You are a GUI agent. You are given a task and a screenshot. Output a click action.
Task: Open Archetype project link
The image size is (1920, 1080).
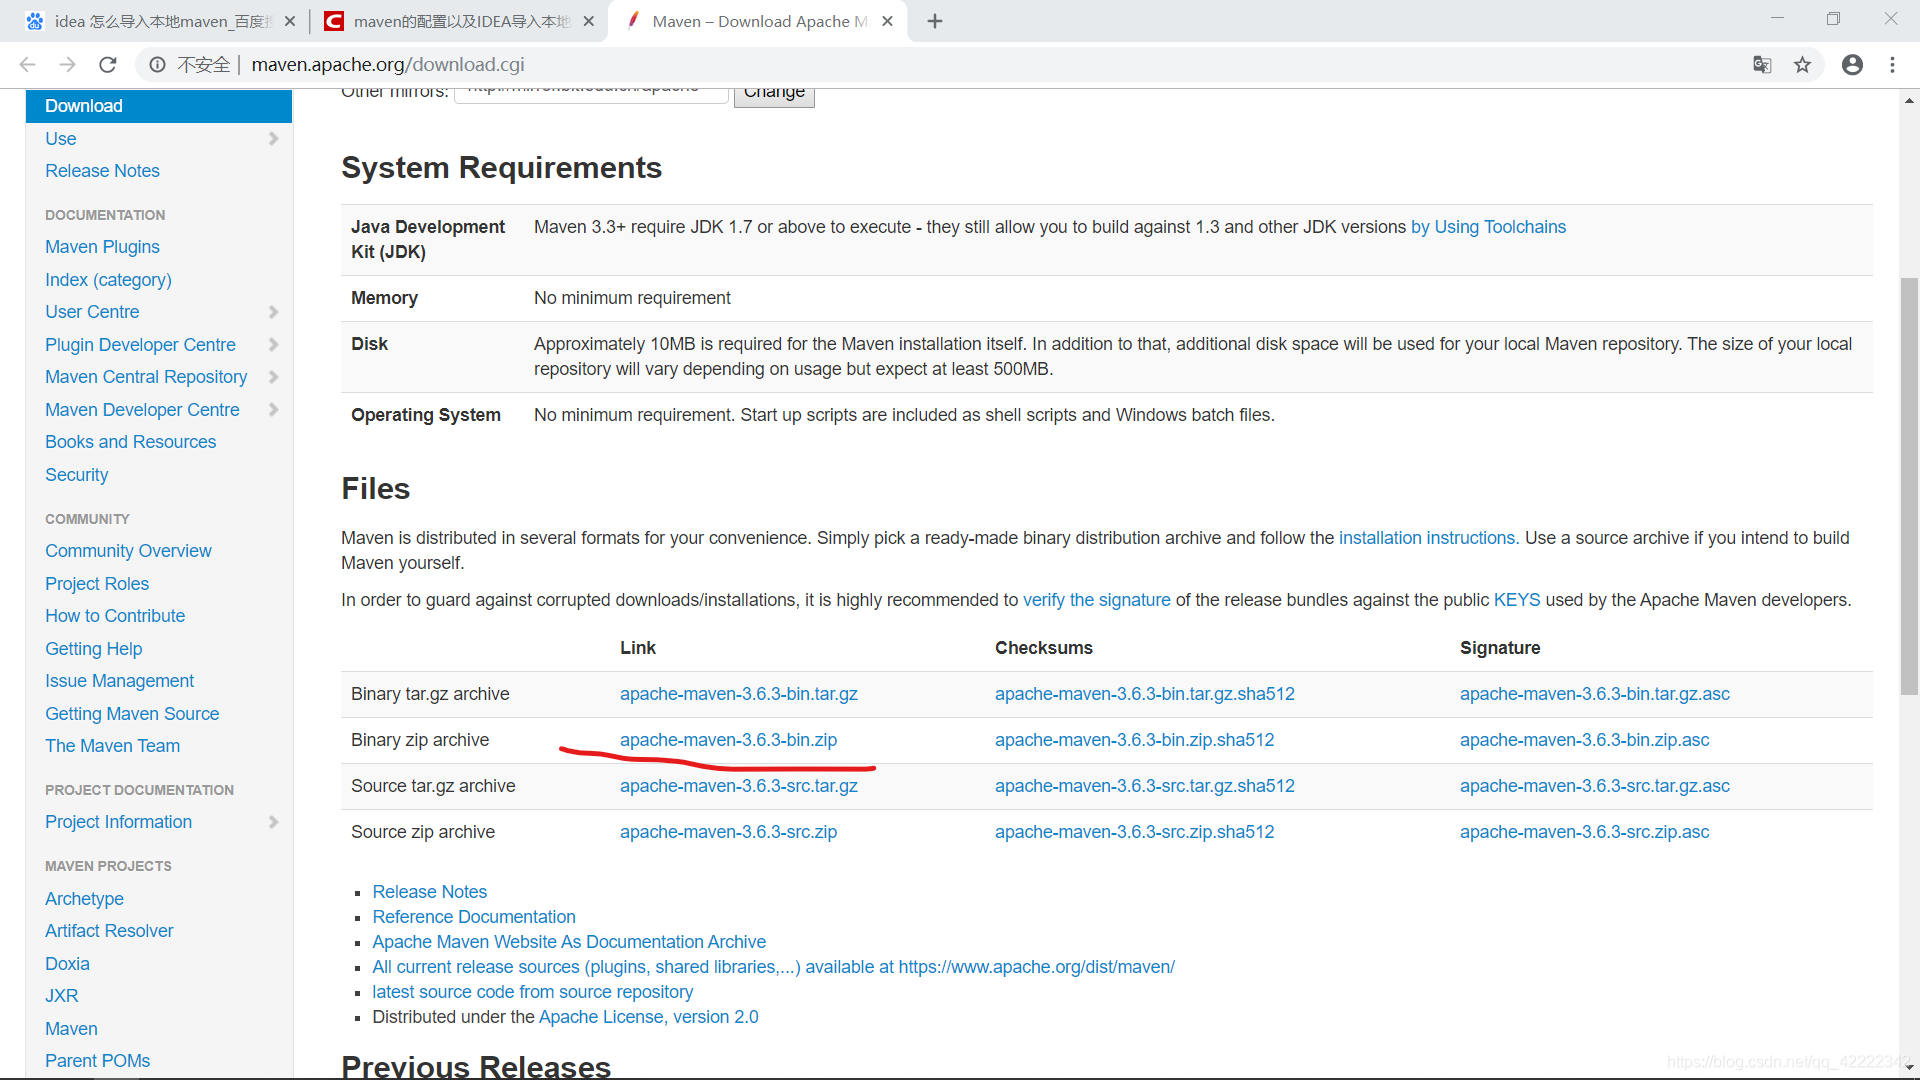pos(84,899)
